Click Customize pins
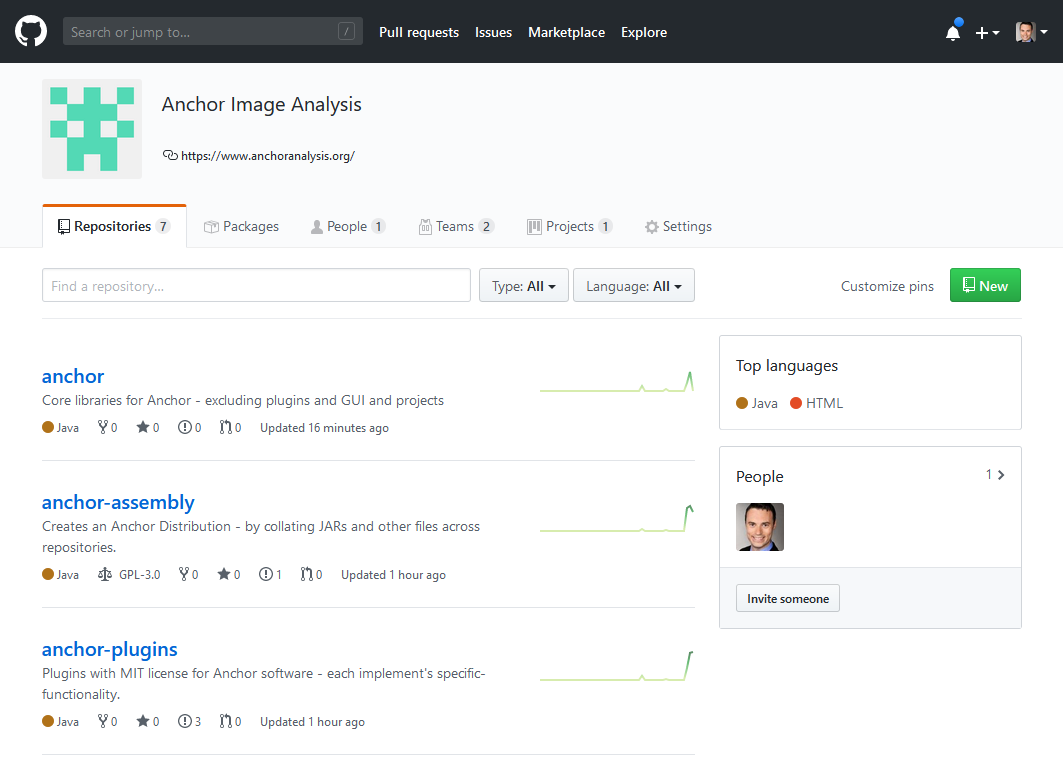1063x770 pixels. coord(887,286)
